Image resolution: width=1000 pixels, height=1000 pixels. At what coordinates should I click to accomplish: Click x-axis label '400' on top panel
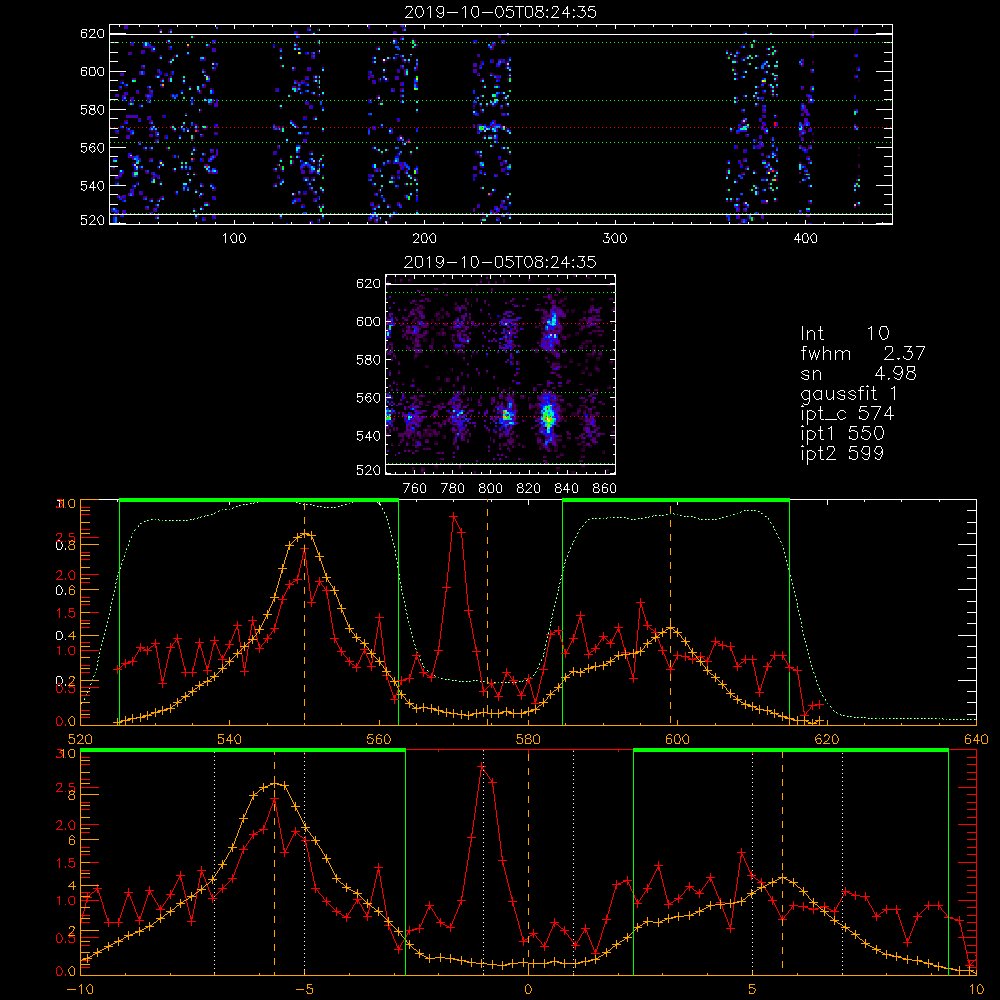coord(805,238)
